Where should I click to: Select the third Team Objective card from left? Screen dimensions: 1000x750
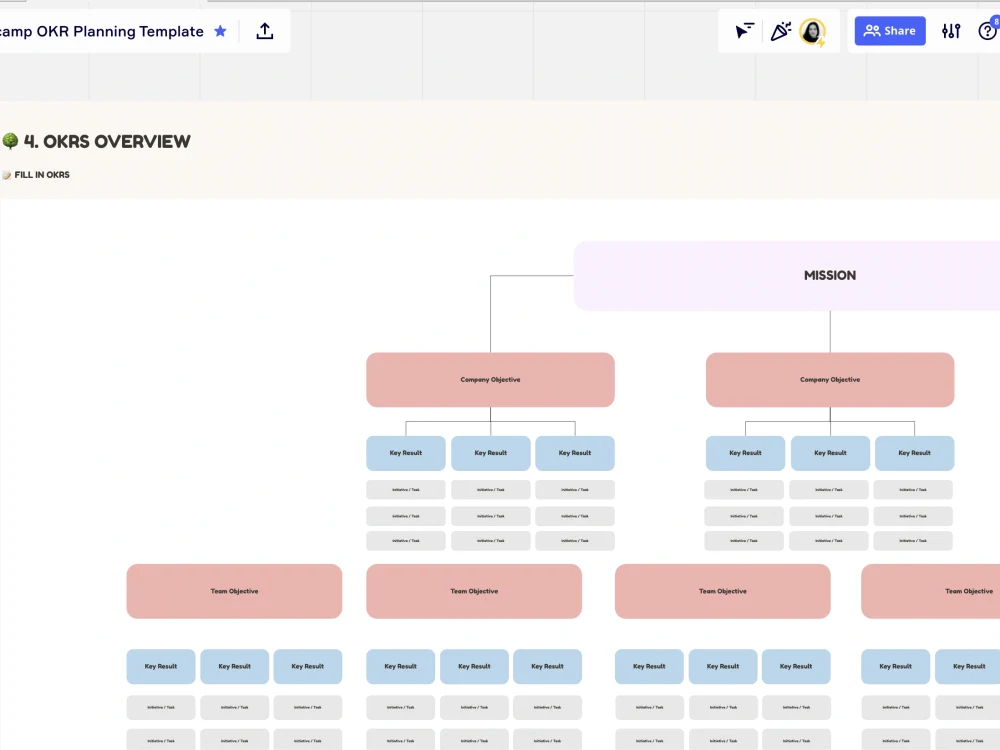tap(723, 591)
